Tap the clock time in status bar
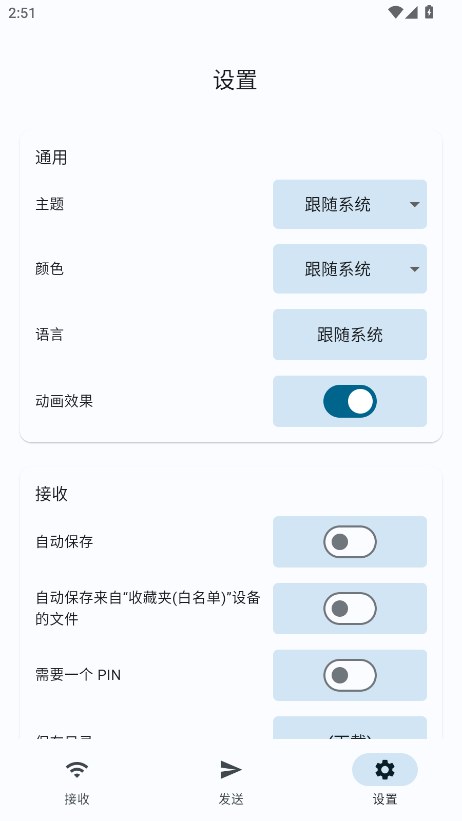The image size is (462, 821). (22, 13)
